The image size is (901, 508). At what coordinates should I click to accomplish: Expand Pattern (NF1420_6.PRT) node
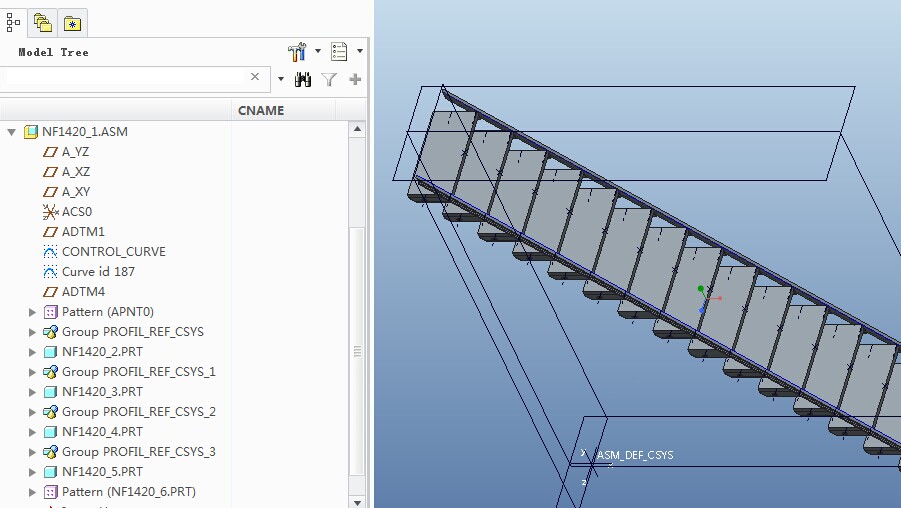[33, 492]
